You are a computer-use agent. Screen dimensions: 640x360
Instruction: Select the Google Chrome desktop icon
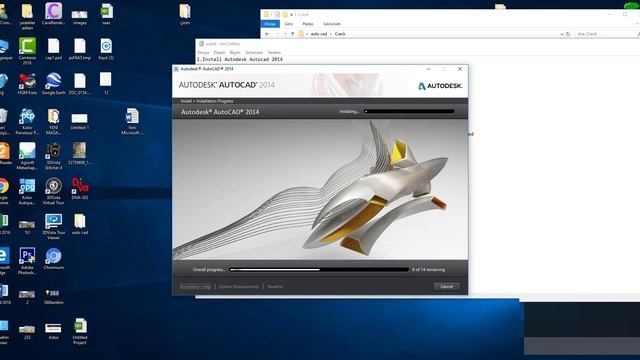[x=4, y=191]
